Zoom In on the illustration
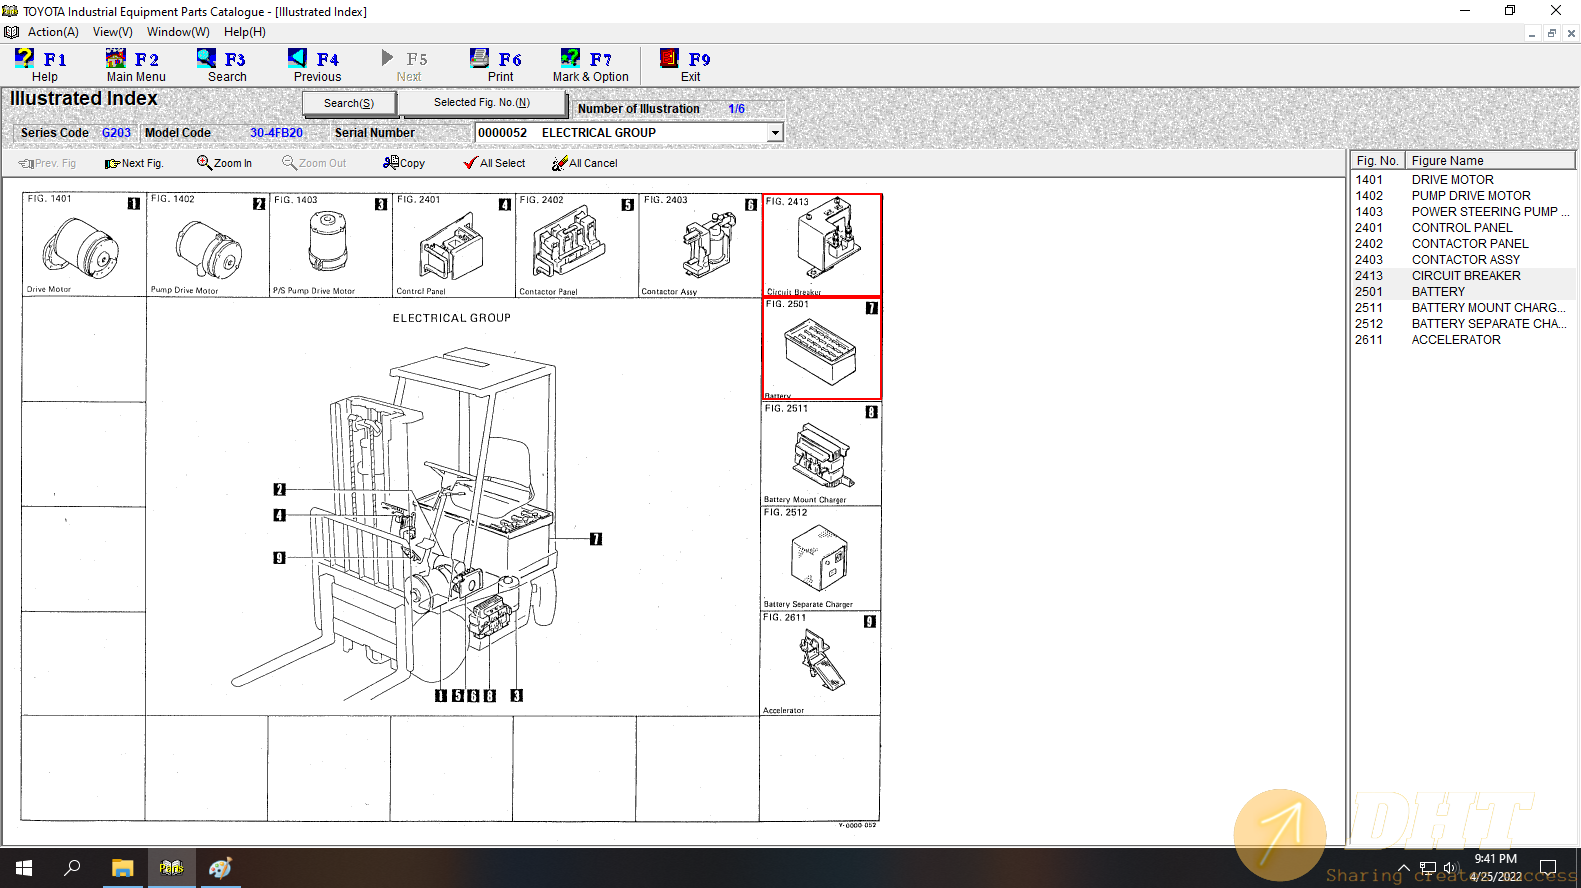Image resolution: width=1581 pixels, height=888 pixels. (224, 163)
